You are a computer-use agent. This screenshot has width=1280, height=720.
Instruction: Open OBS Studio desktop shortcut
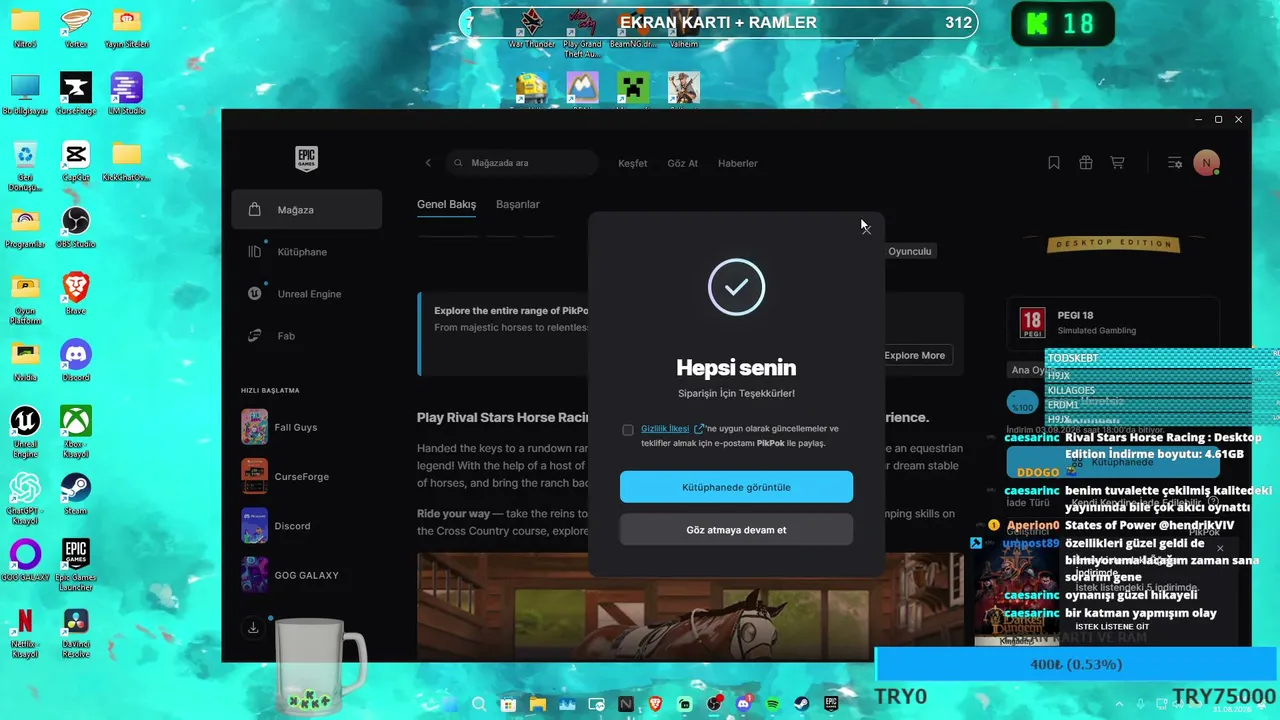point(76,227)
